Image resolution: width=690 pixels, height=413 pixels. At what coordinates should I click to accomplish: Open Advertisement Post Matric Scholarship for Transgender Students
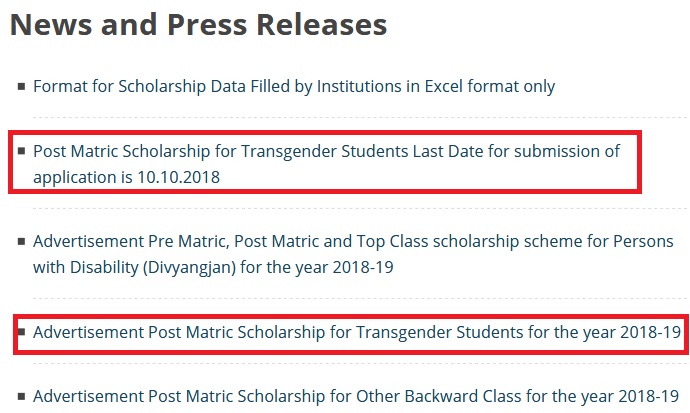click(357, 333)
